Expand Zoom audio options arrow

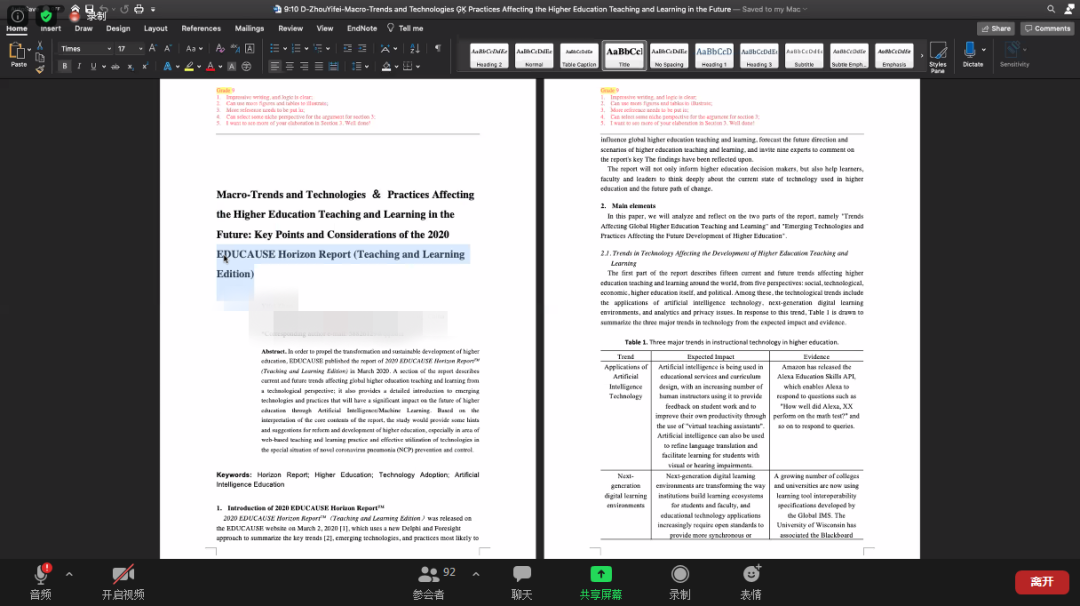click(69, 574)
